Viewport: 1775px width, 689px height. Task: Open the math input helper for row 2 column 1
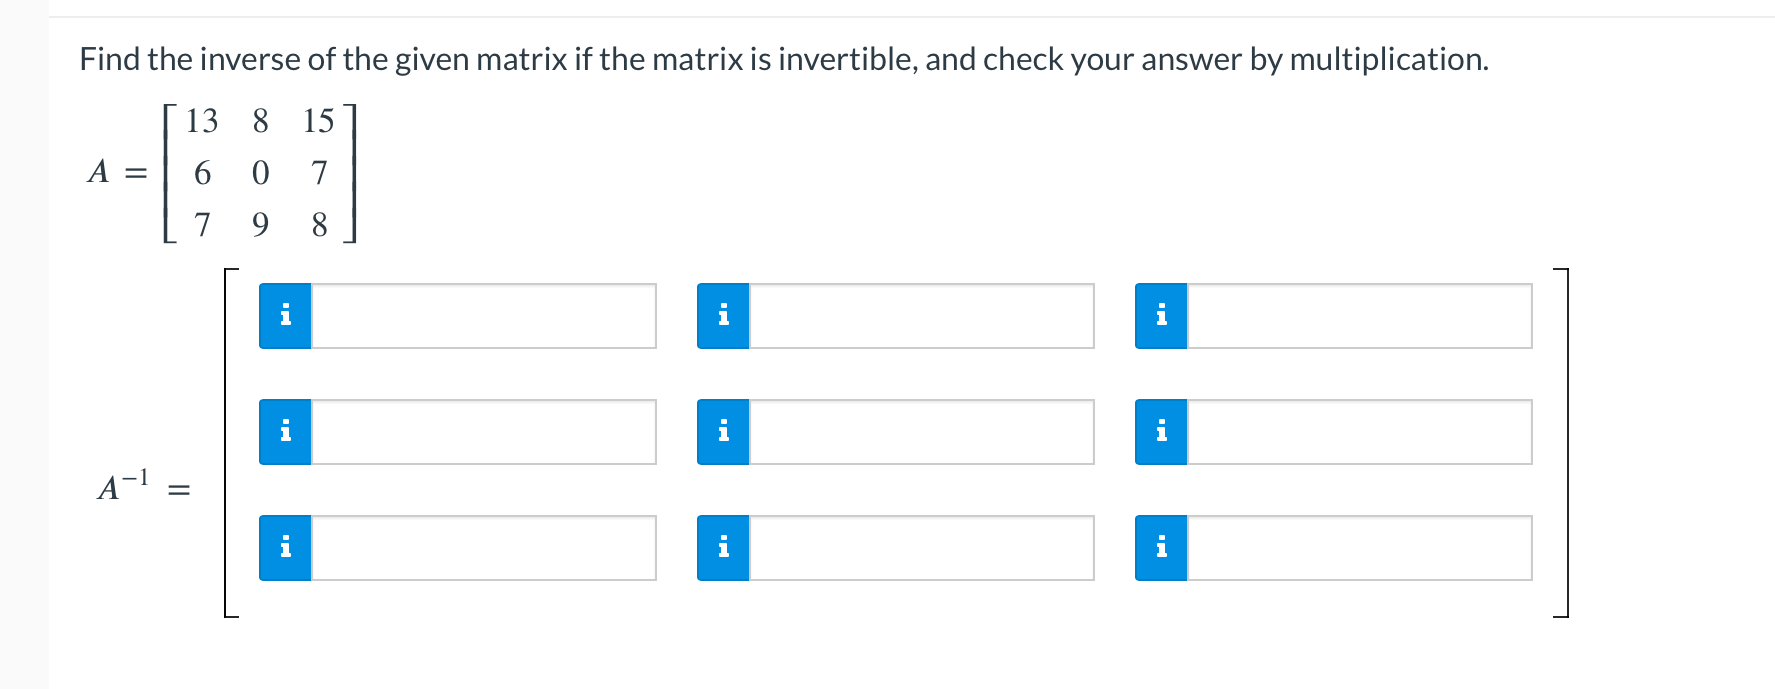point(285,432)
